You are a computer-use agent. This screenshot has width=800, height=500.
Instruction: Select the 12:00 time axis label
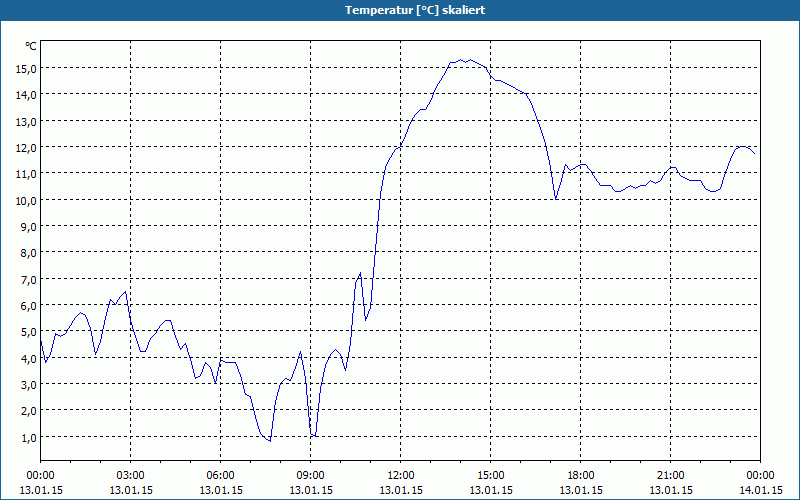click(x=401, y=476)
